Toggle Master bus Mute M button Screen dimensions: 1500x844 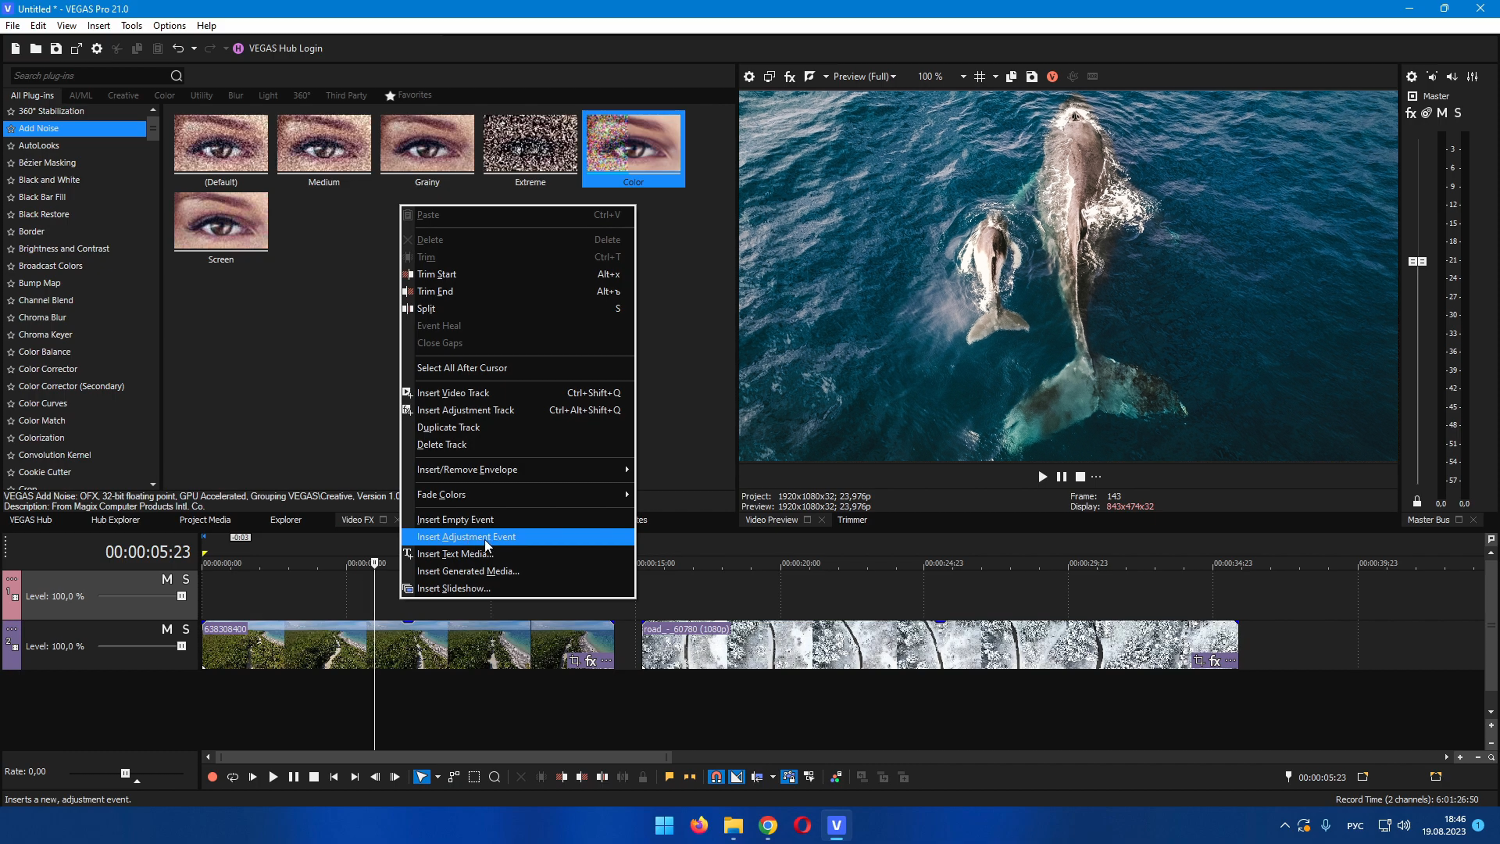click(x=1442, y=113)
